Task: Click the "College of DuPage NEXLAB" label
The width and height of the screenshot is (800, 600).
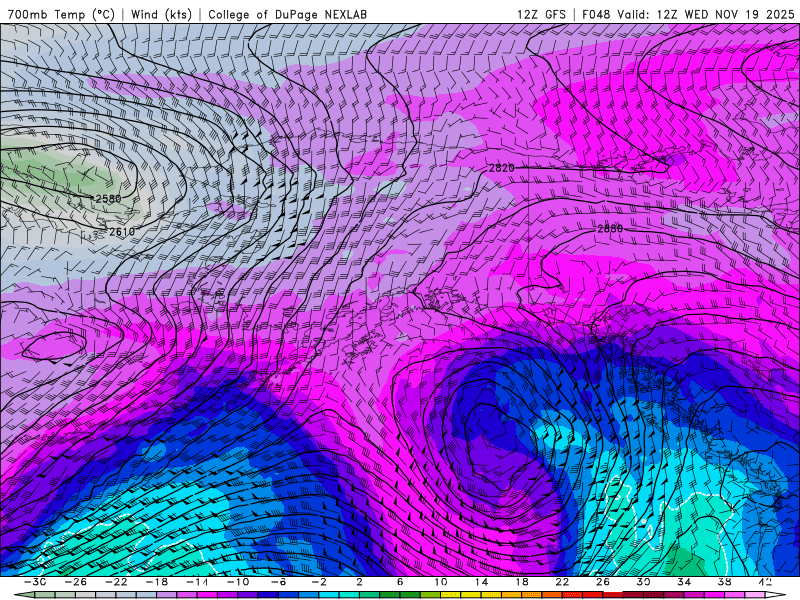Action: point(287,14)
